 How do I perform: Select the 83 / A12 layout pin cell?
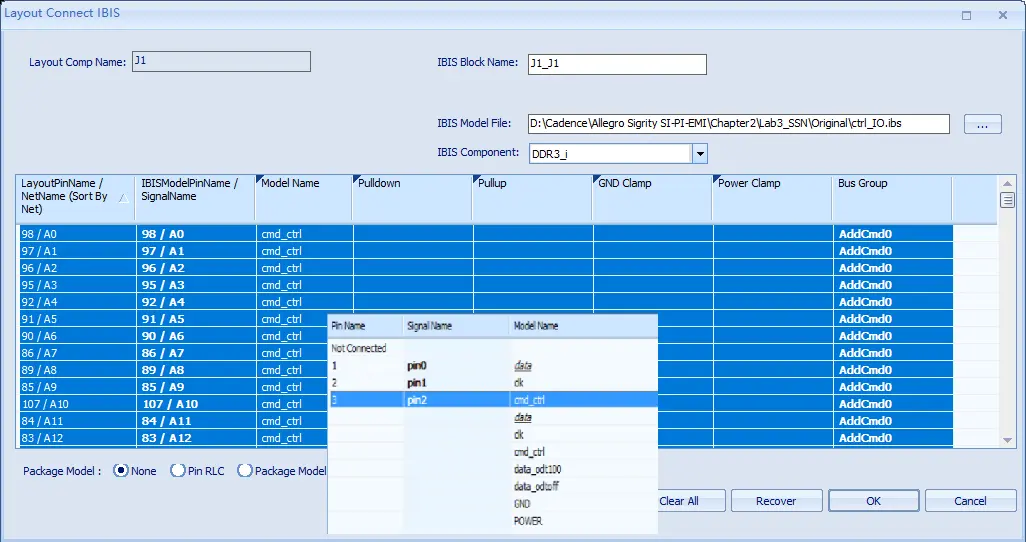(77, 438)
